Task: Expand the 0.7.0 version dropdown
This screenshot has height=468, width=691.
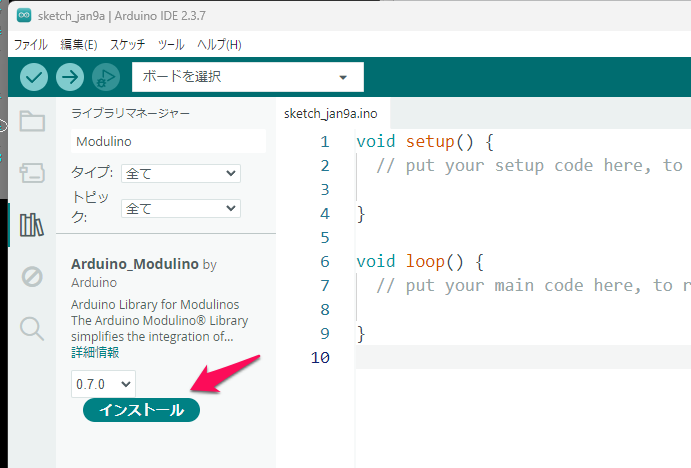Action: tap(103, 383)
